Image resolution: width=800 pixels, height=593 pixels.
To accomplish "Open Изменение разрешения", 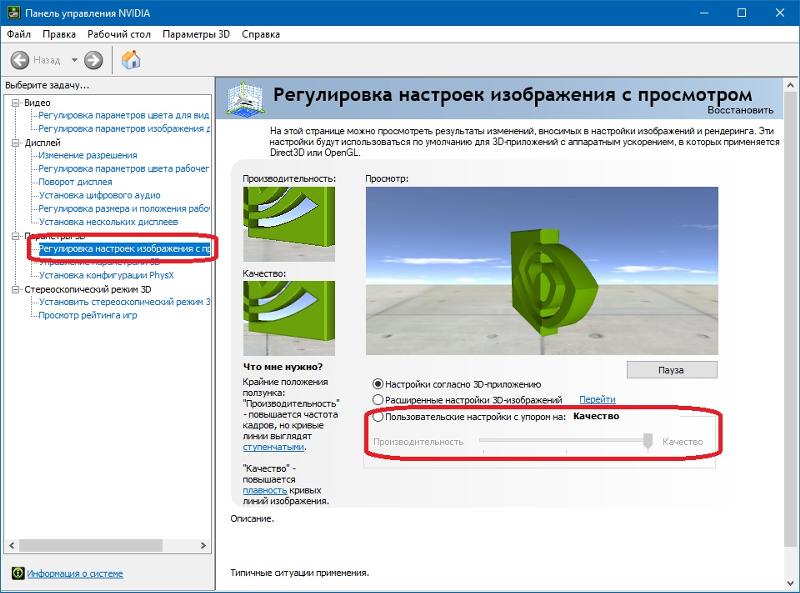I will click(x=88, y=155).
